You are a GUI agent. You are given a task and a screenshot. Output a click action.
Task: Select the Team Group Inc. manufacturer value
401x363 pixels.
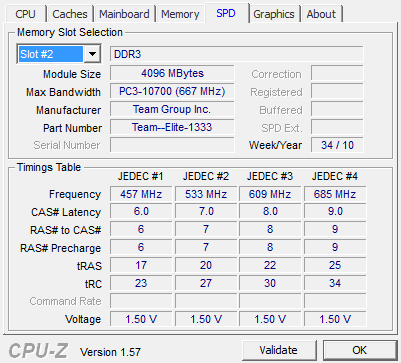tap(172, 109)
